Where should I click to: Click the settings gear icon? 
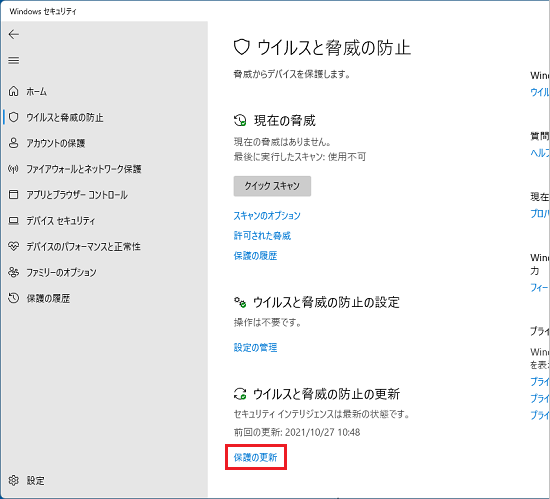tap(13, 480)
